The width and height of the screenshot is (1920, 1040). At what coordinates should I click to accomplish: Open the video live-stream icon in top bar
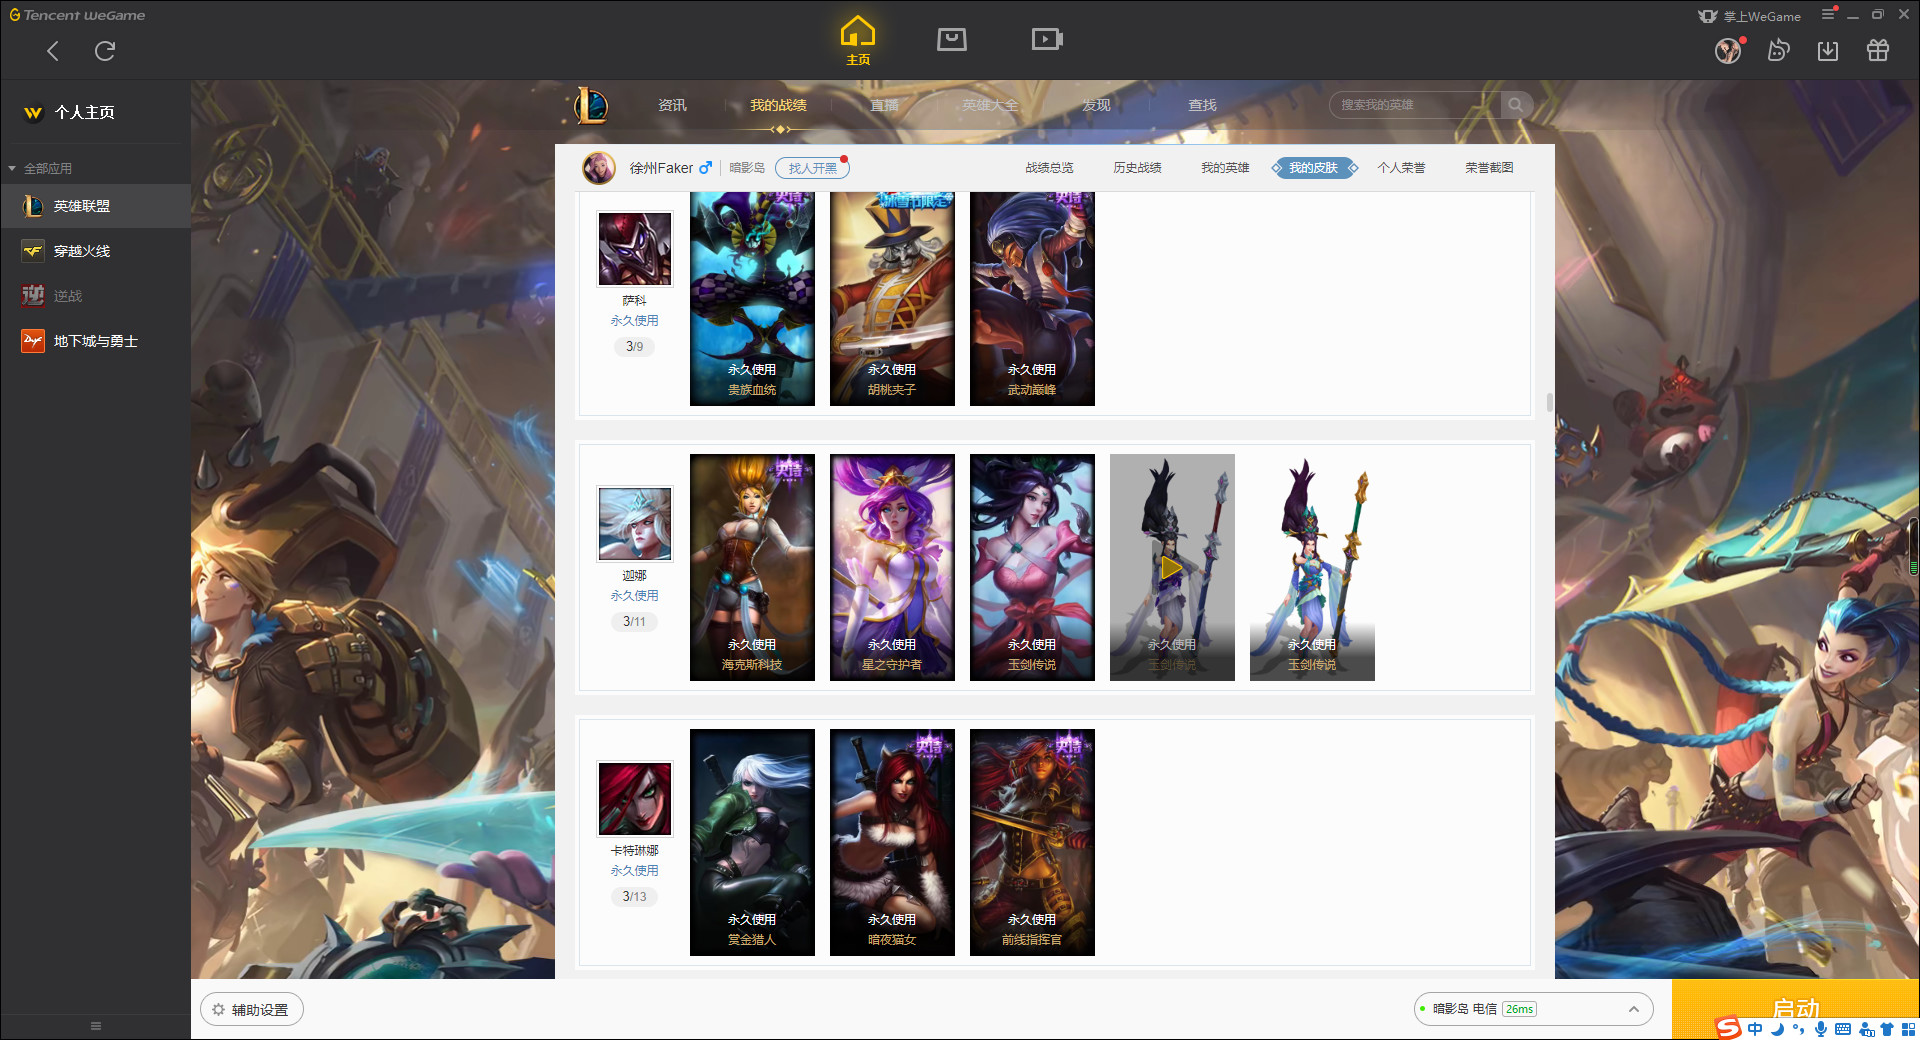click(x=1047, y=39)
